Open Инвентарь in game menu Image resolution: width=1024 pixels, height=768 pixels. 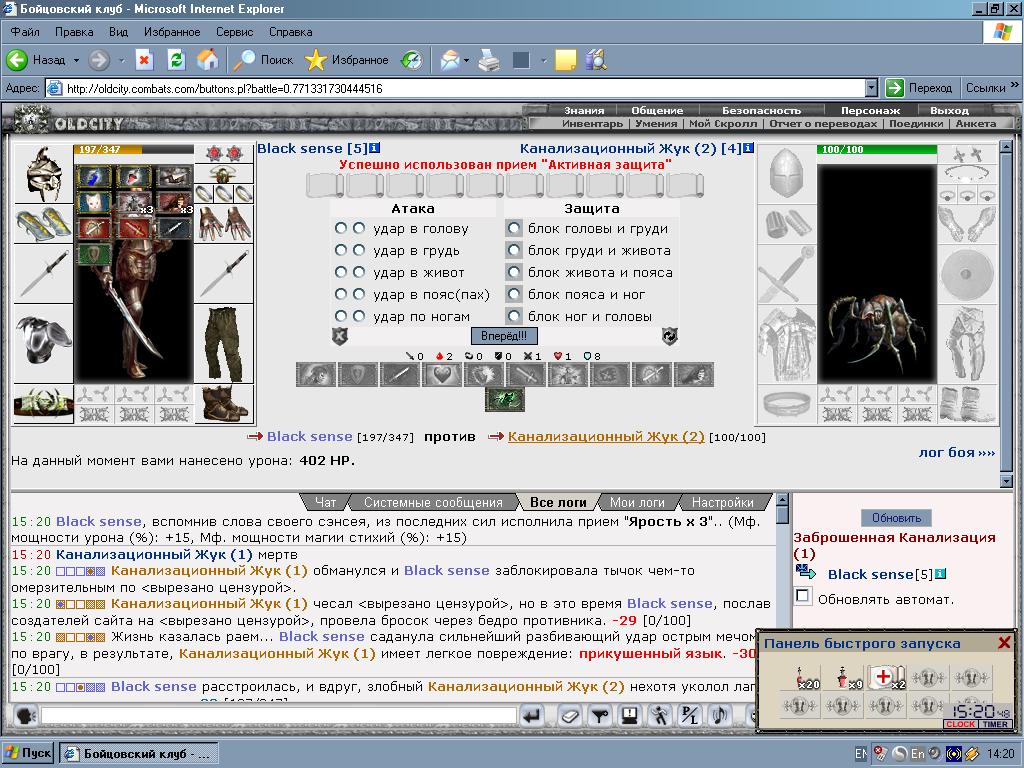592,123
